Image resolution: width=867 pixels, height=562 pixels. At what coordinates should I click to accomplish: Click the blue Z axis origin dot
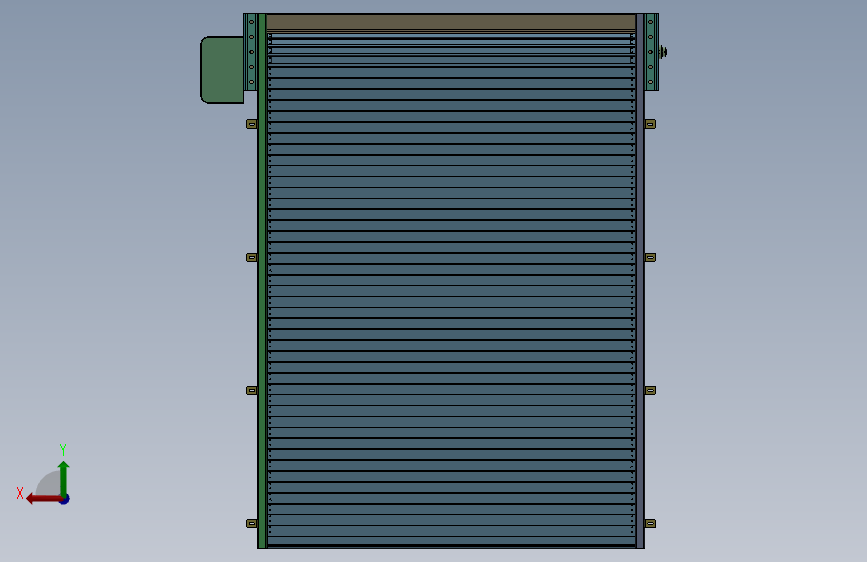pos(65,500)
